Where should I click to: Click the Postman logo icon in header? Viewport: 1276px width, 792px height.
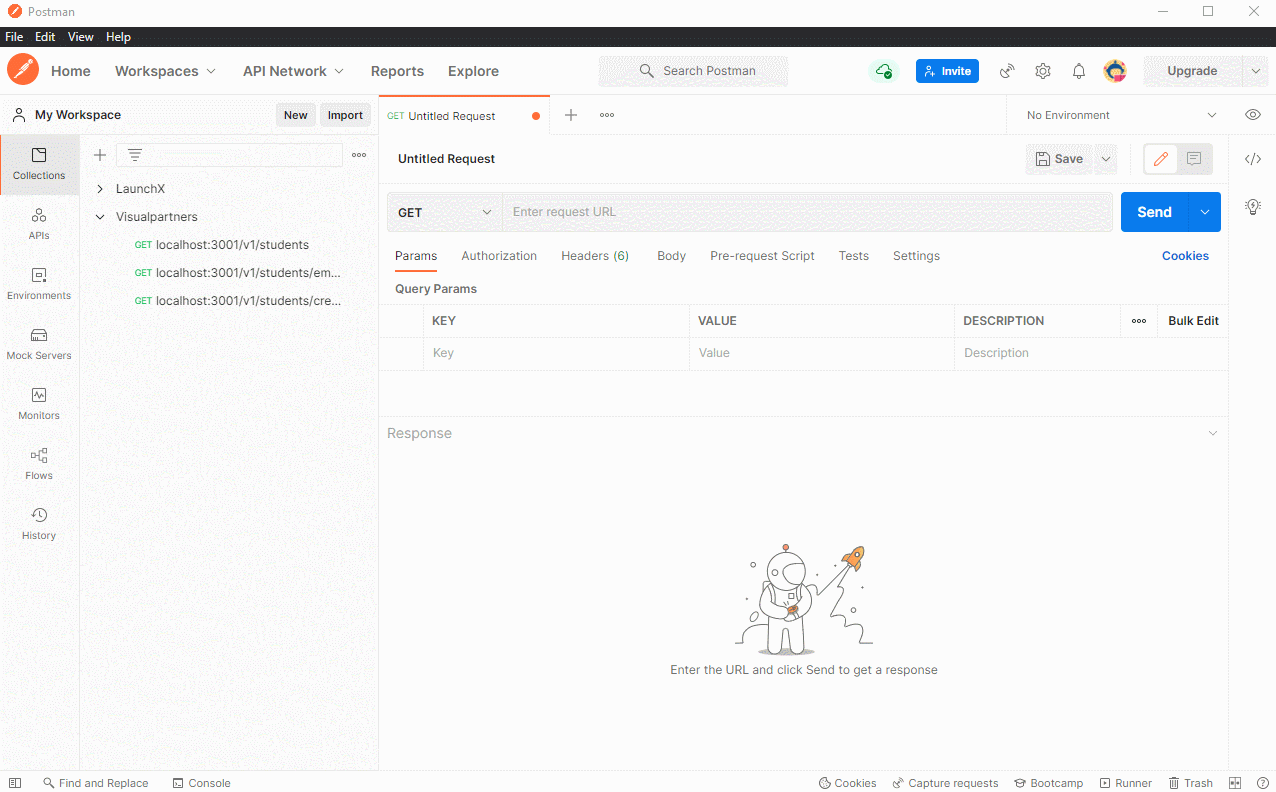[23, 70]
